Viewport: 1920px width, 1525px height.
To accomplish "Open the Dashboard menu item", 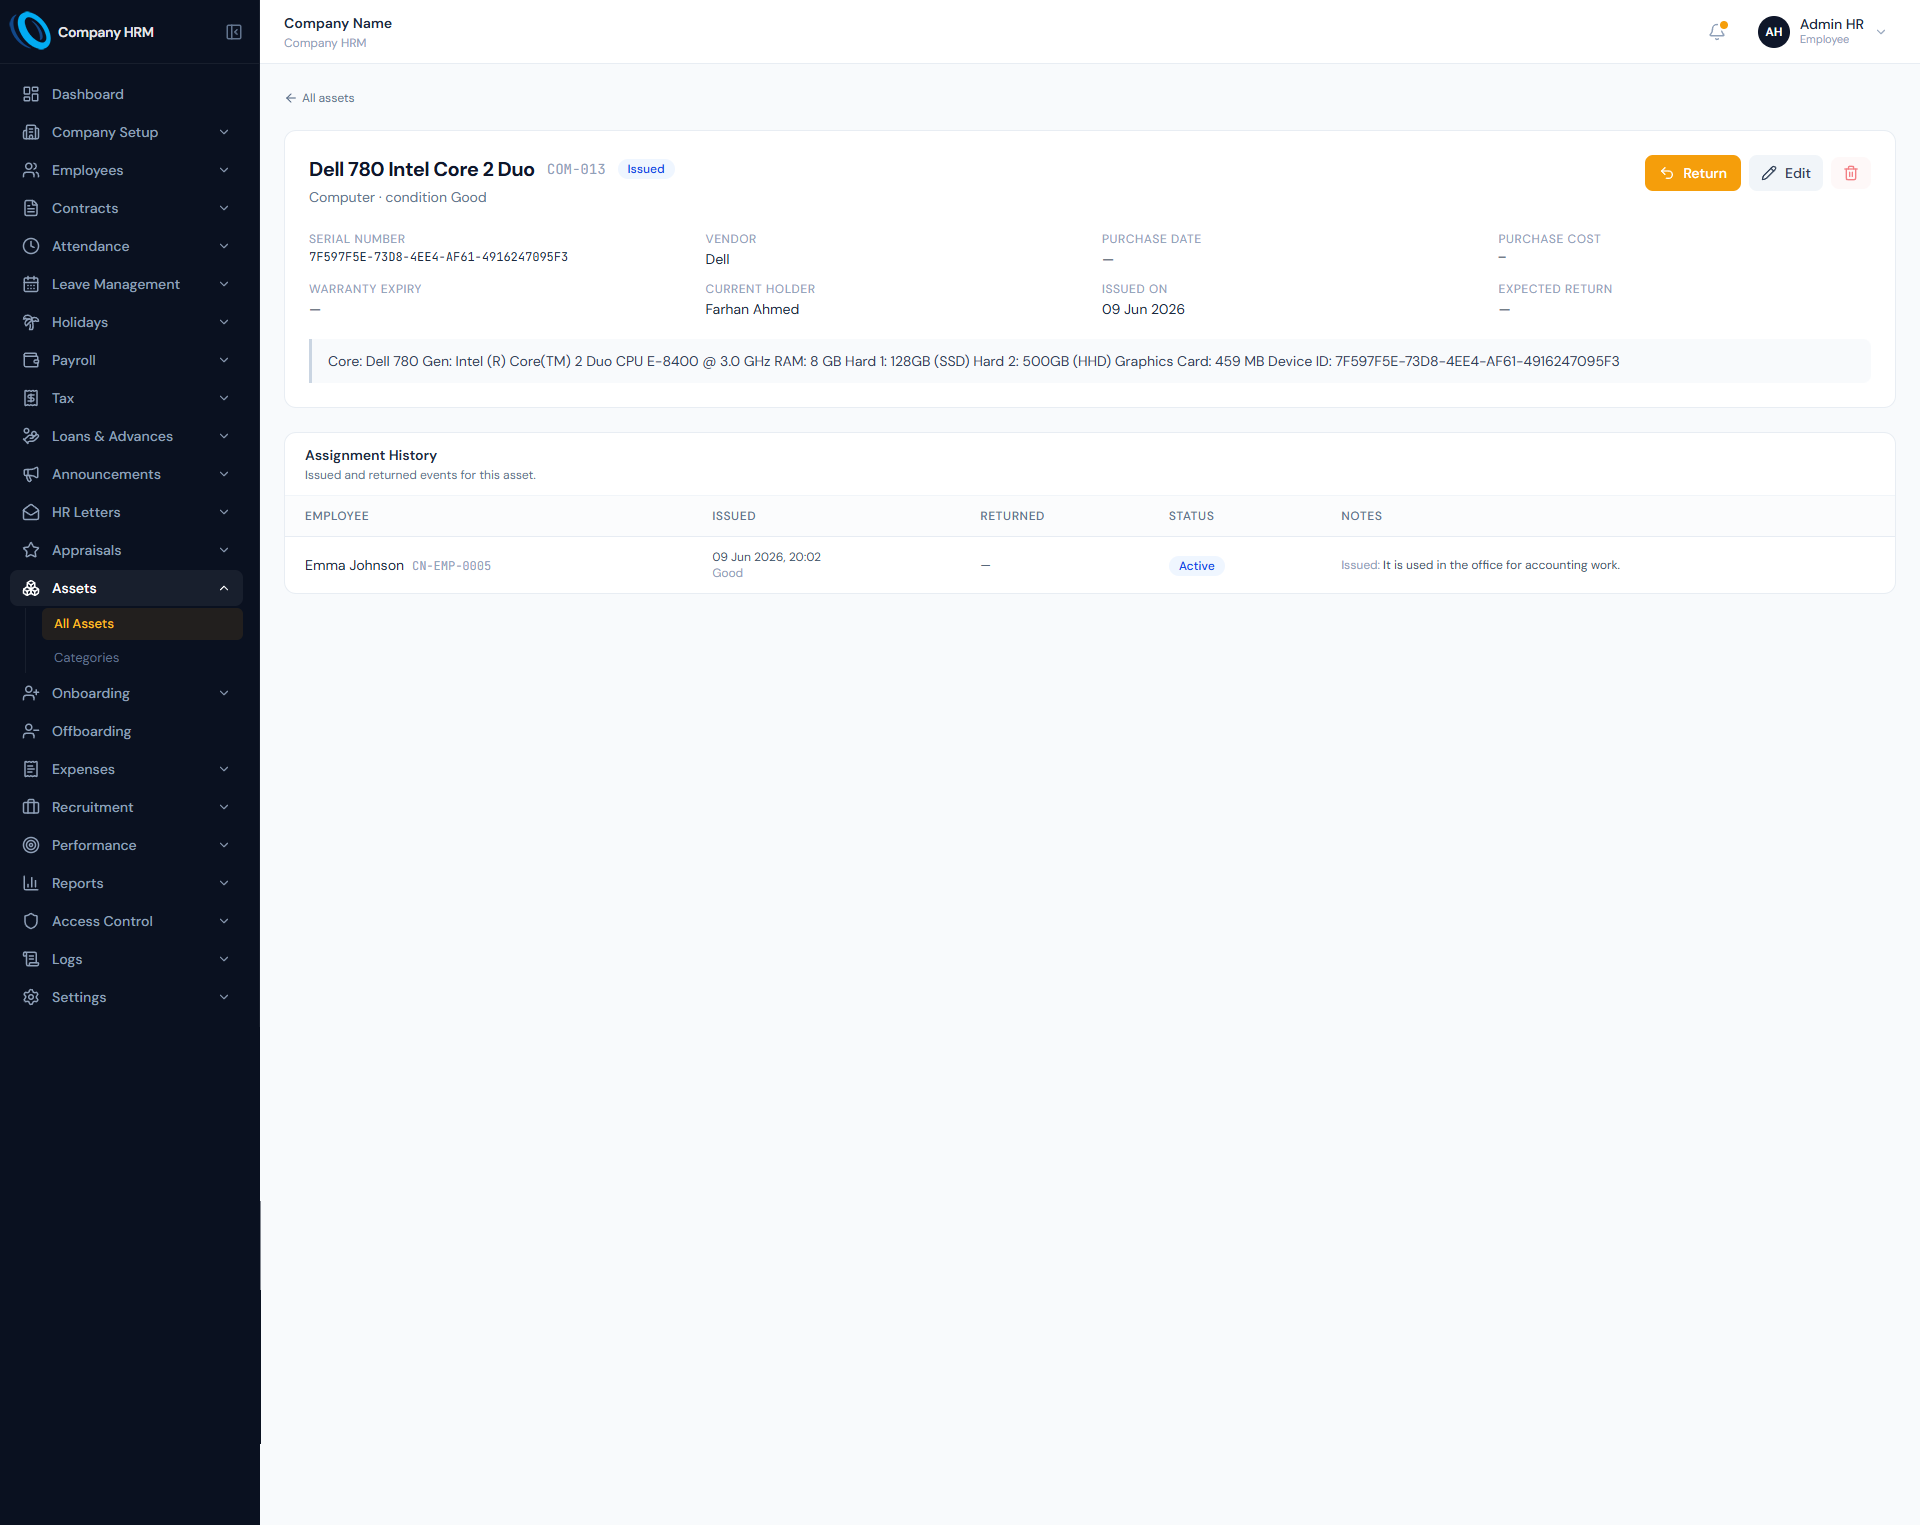I will (126, 94).
